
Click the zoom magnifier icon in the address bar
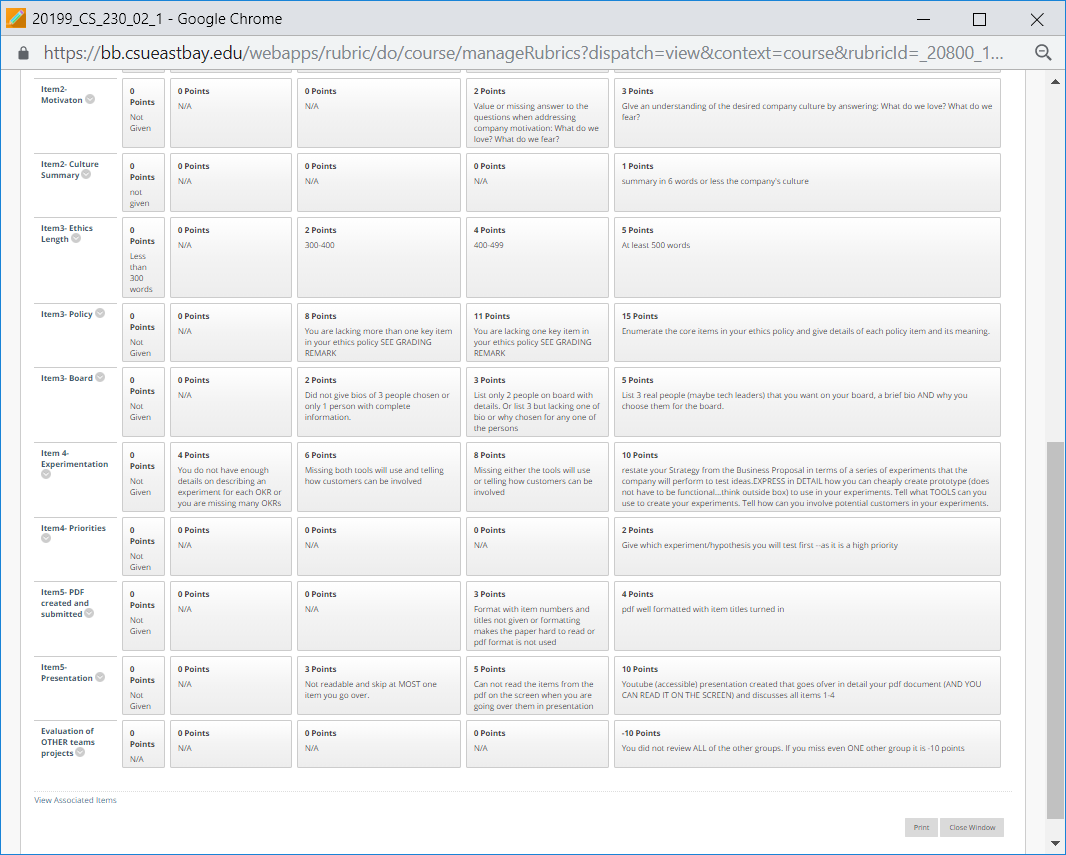1043,53
